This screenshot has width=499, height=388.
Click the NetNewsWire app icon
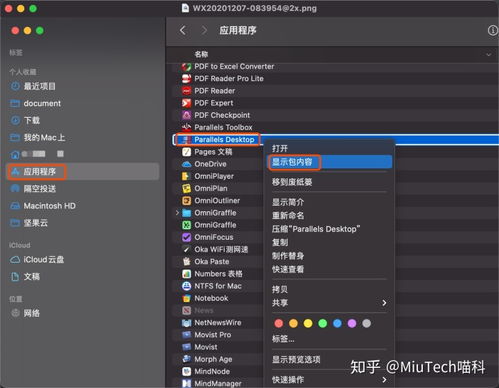pos(186,323)
